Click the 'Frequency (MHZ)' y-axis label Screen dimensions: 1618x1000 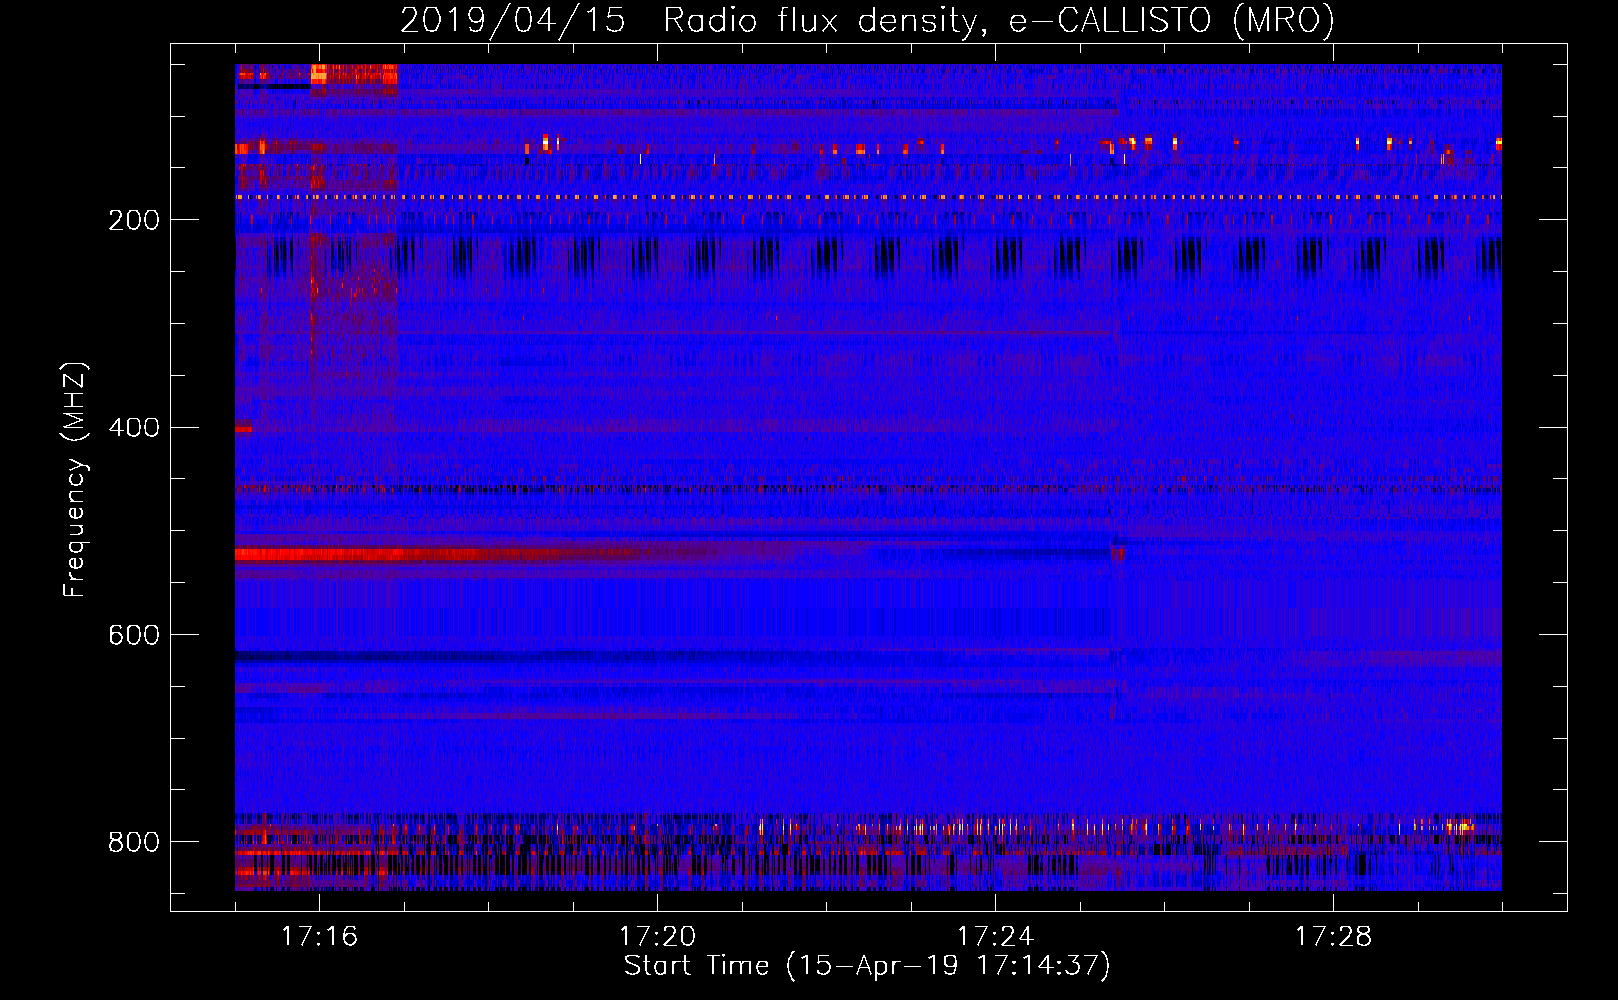click(x=75, y=479)
